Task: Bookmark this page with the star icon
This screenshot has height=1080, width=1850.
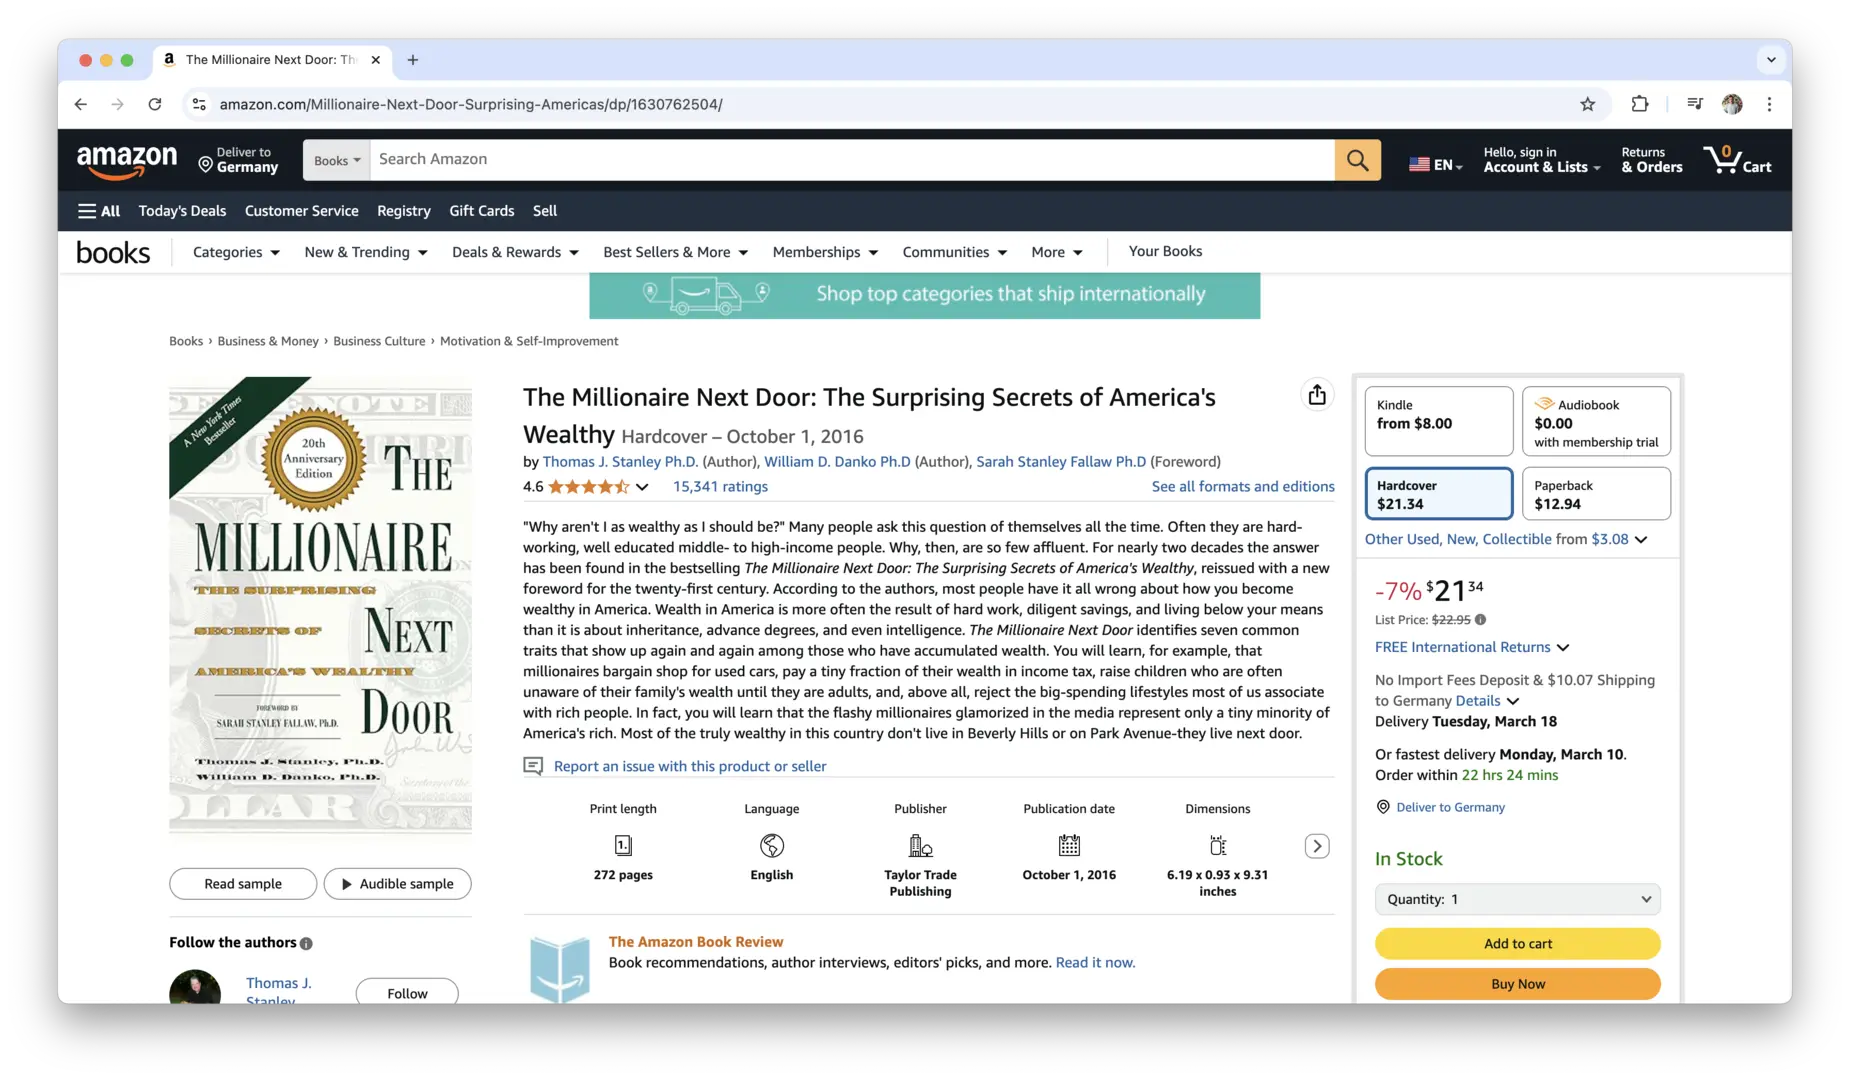Action: [x=1587, y=104]
